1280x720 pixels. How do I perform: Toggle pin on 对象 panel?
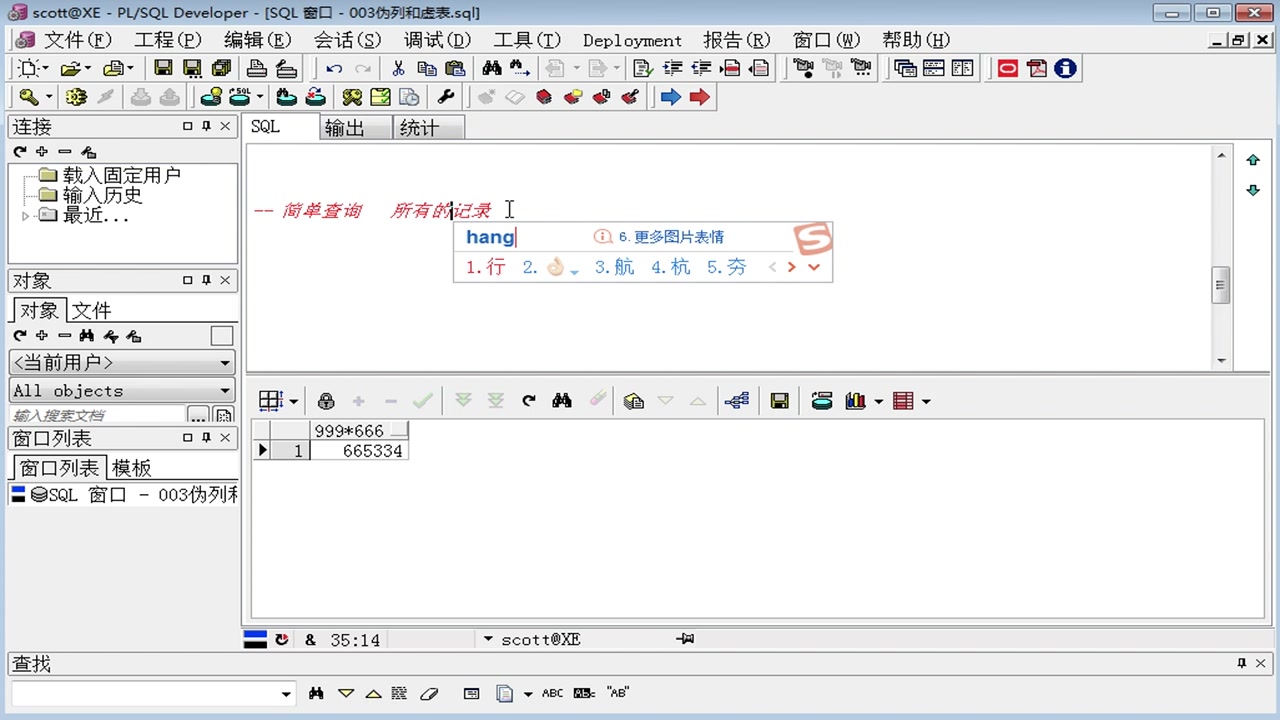[x=206, y=280]
